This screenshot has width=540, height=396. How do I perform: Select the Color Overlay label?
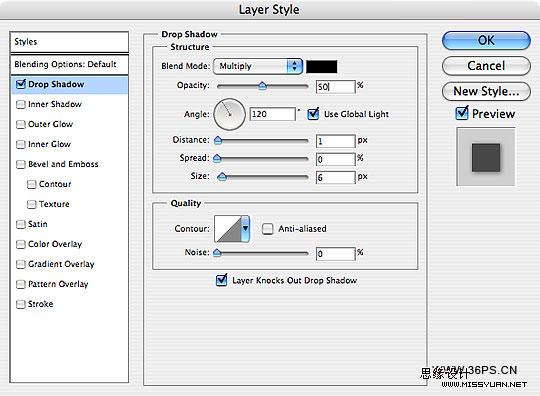[55, 244]
